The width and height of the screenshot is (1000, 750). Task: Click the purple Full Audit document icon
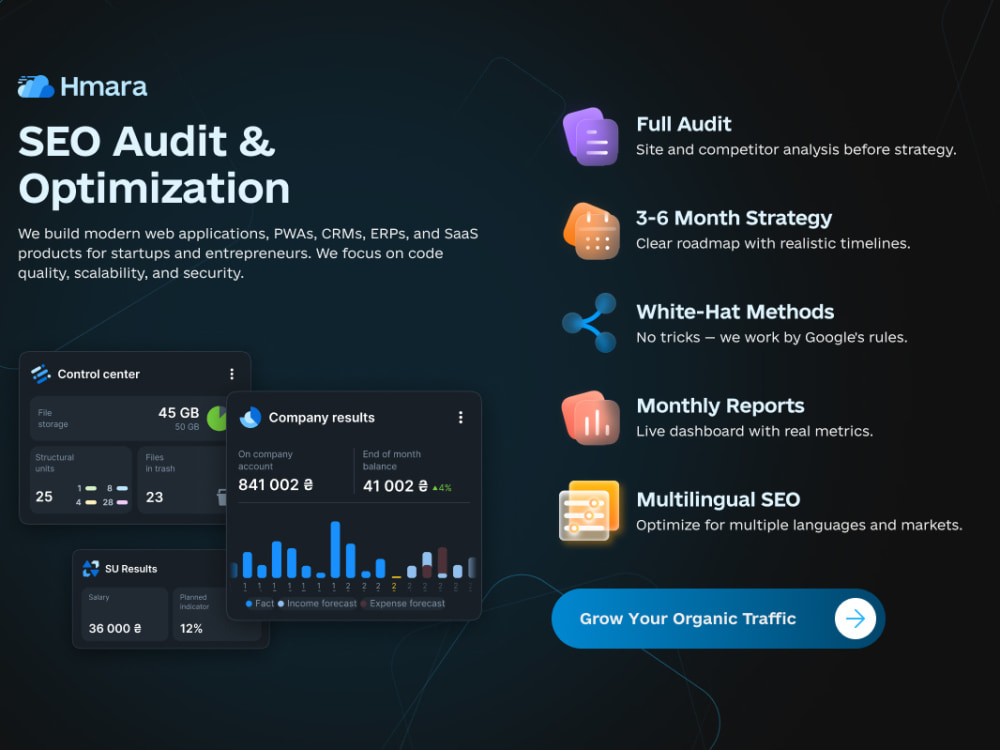click(x=591, y=136)
